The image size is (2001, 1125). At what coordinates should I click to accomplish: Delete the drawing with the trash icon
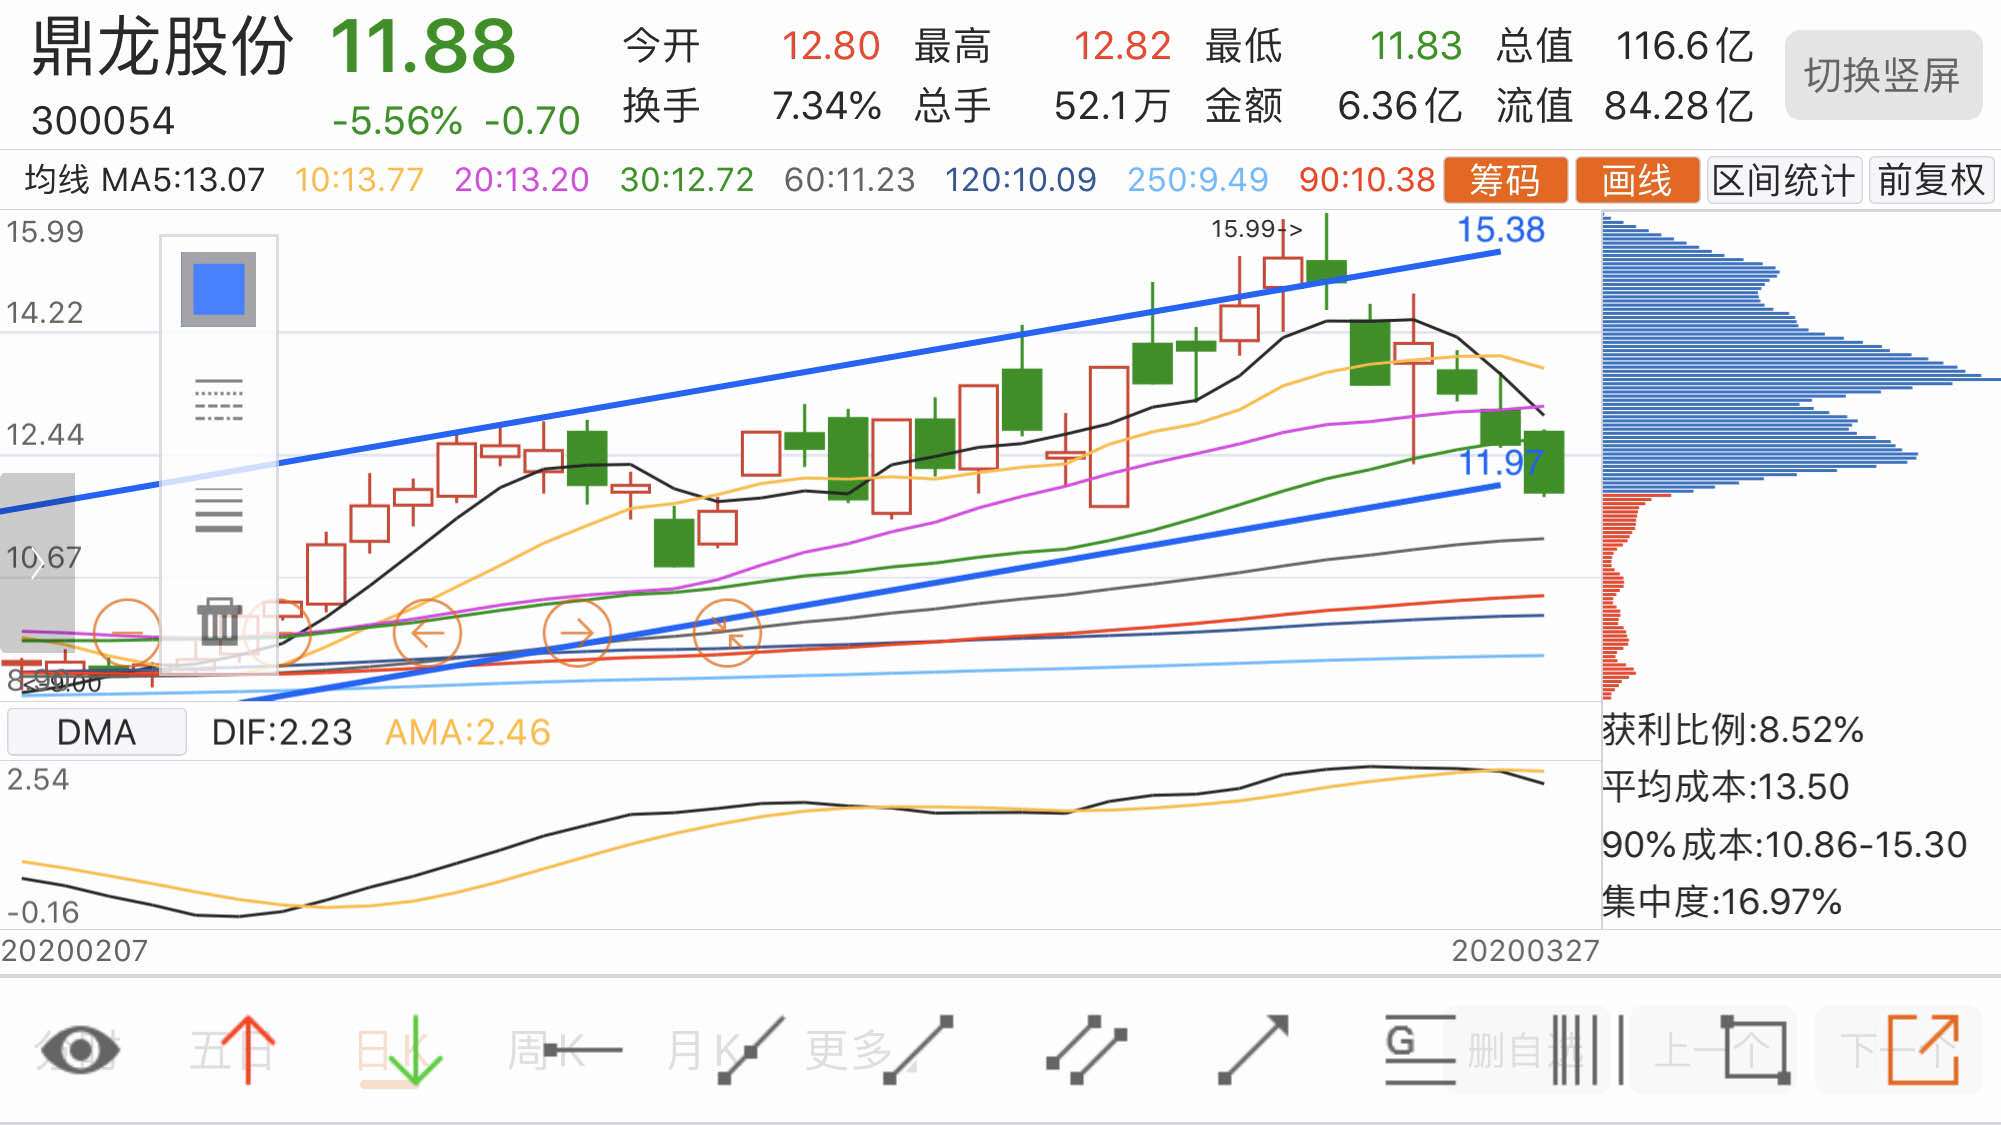coord(219,621)
